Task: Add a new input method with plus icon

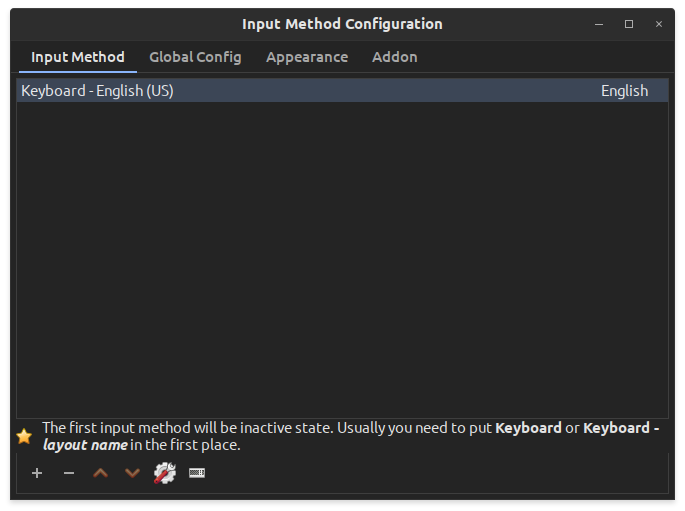Action: coord(37,473)
